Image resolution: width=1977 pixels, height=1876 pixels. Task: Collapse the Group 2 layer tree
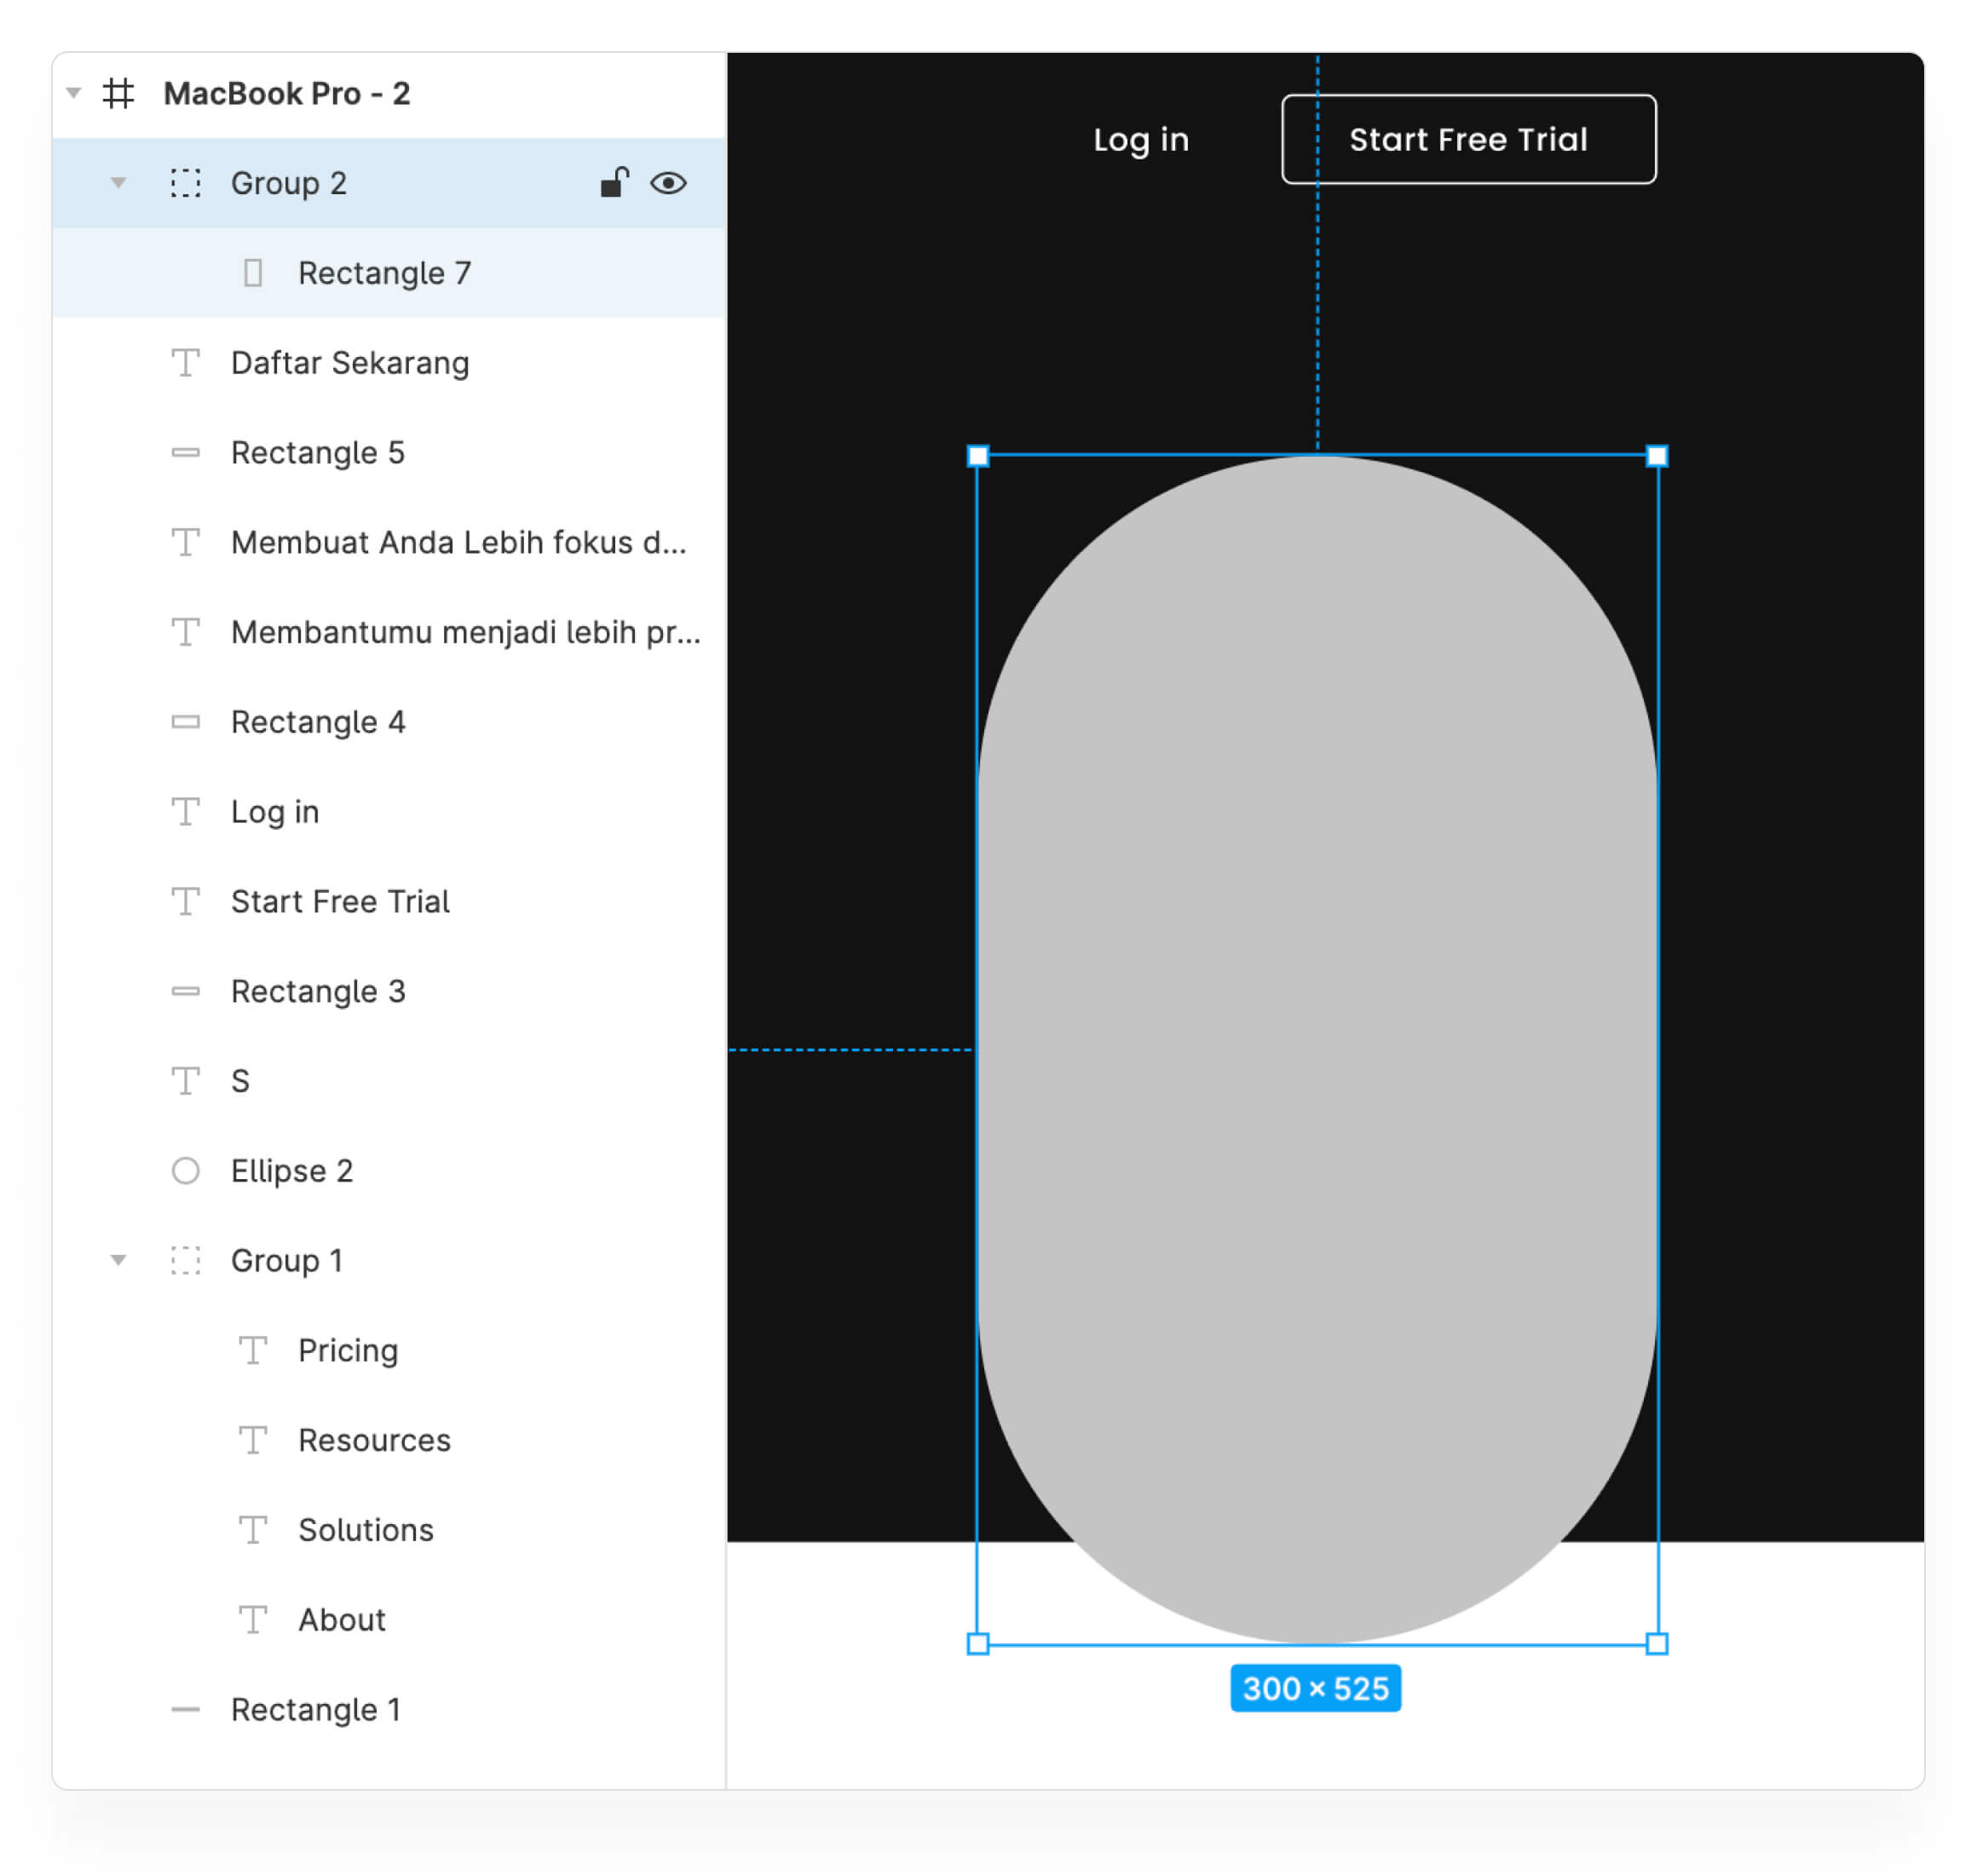[x=118, y=183]
